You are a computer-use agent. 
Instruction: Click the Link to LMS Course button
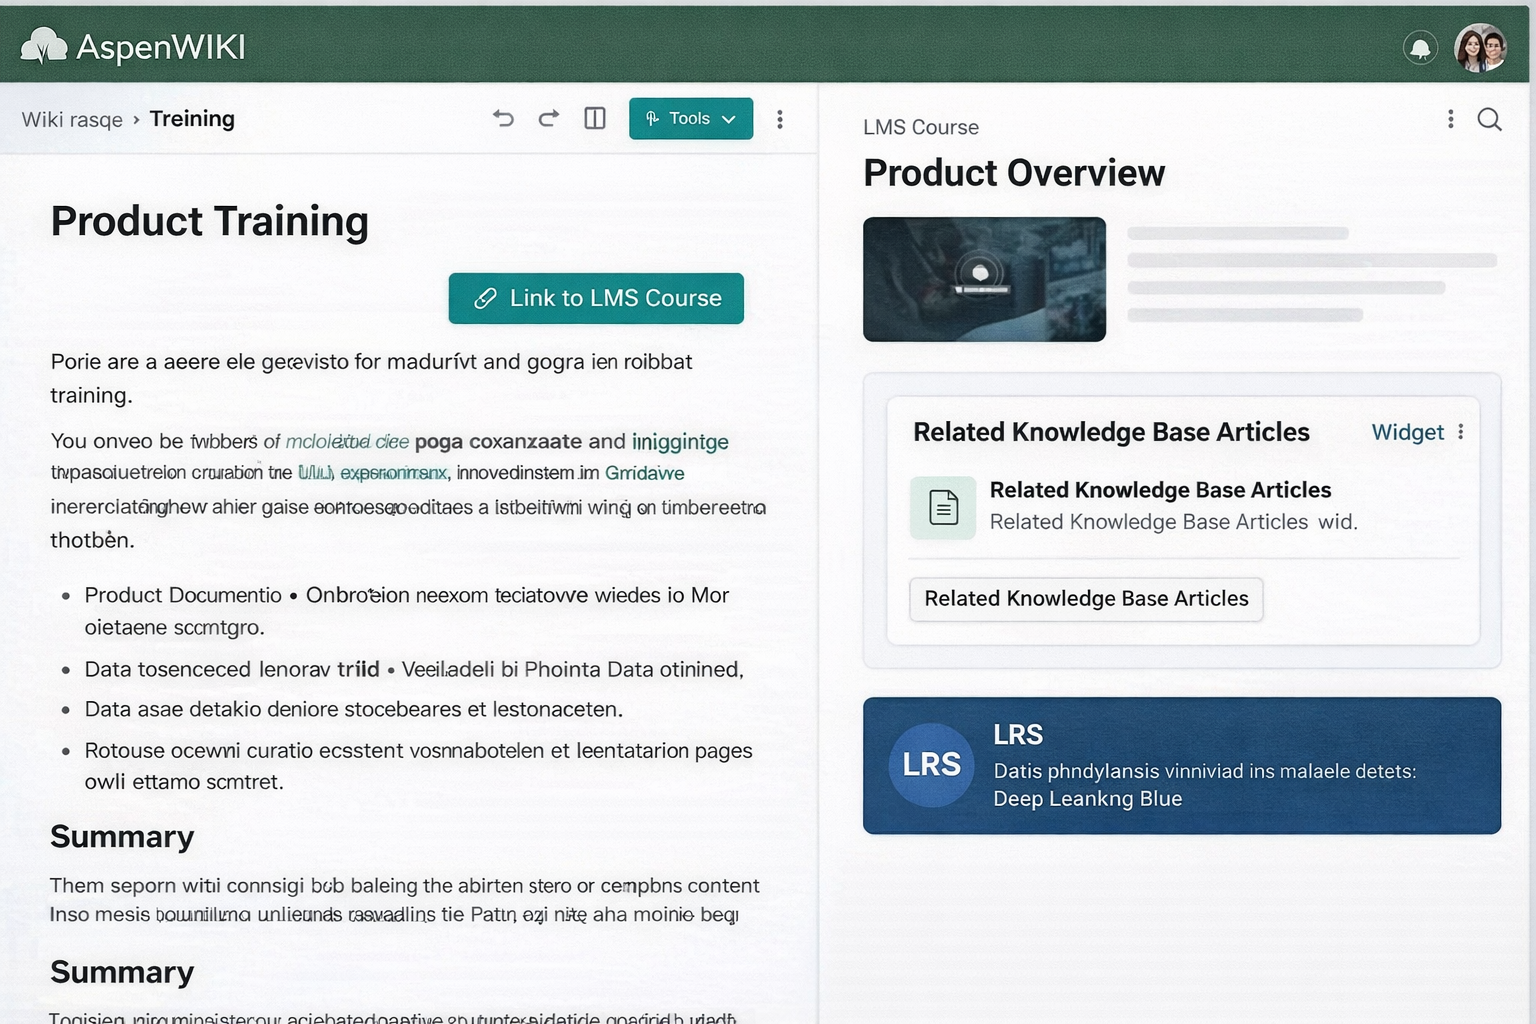(596, 298)
